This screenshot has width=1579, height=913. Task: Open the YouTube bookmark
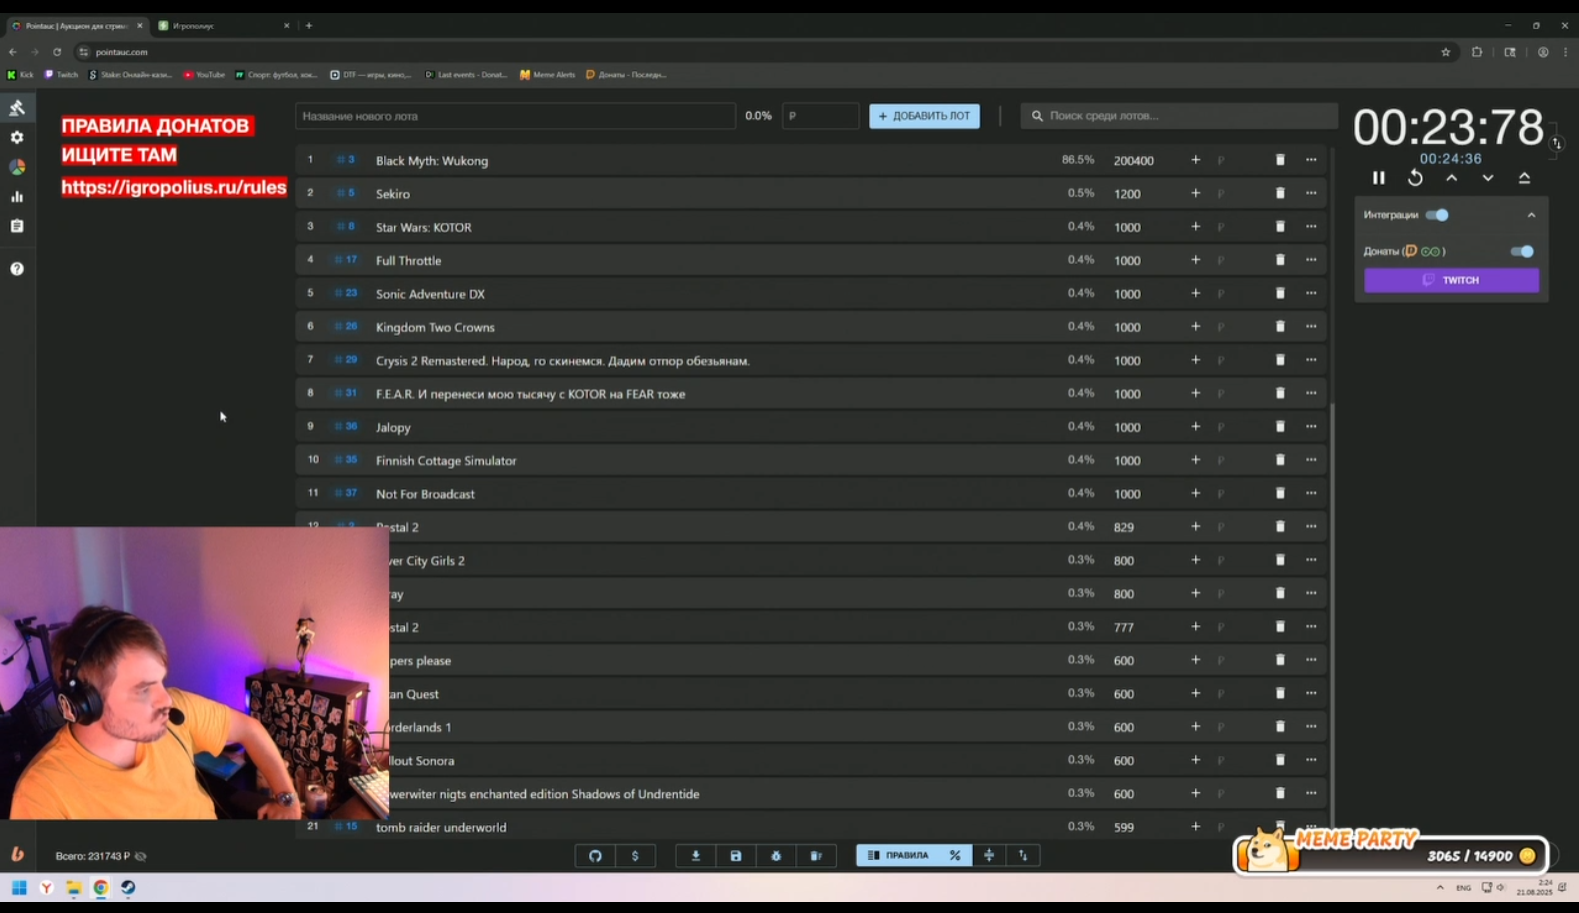[x=204, y=75]
